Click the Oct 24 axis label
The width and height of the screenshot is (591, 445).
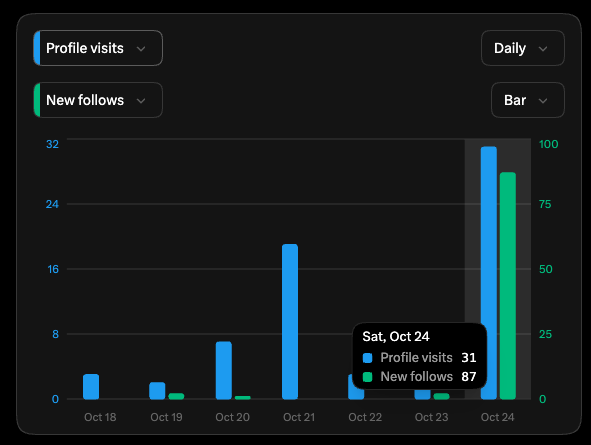pos(498,417)
